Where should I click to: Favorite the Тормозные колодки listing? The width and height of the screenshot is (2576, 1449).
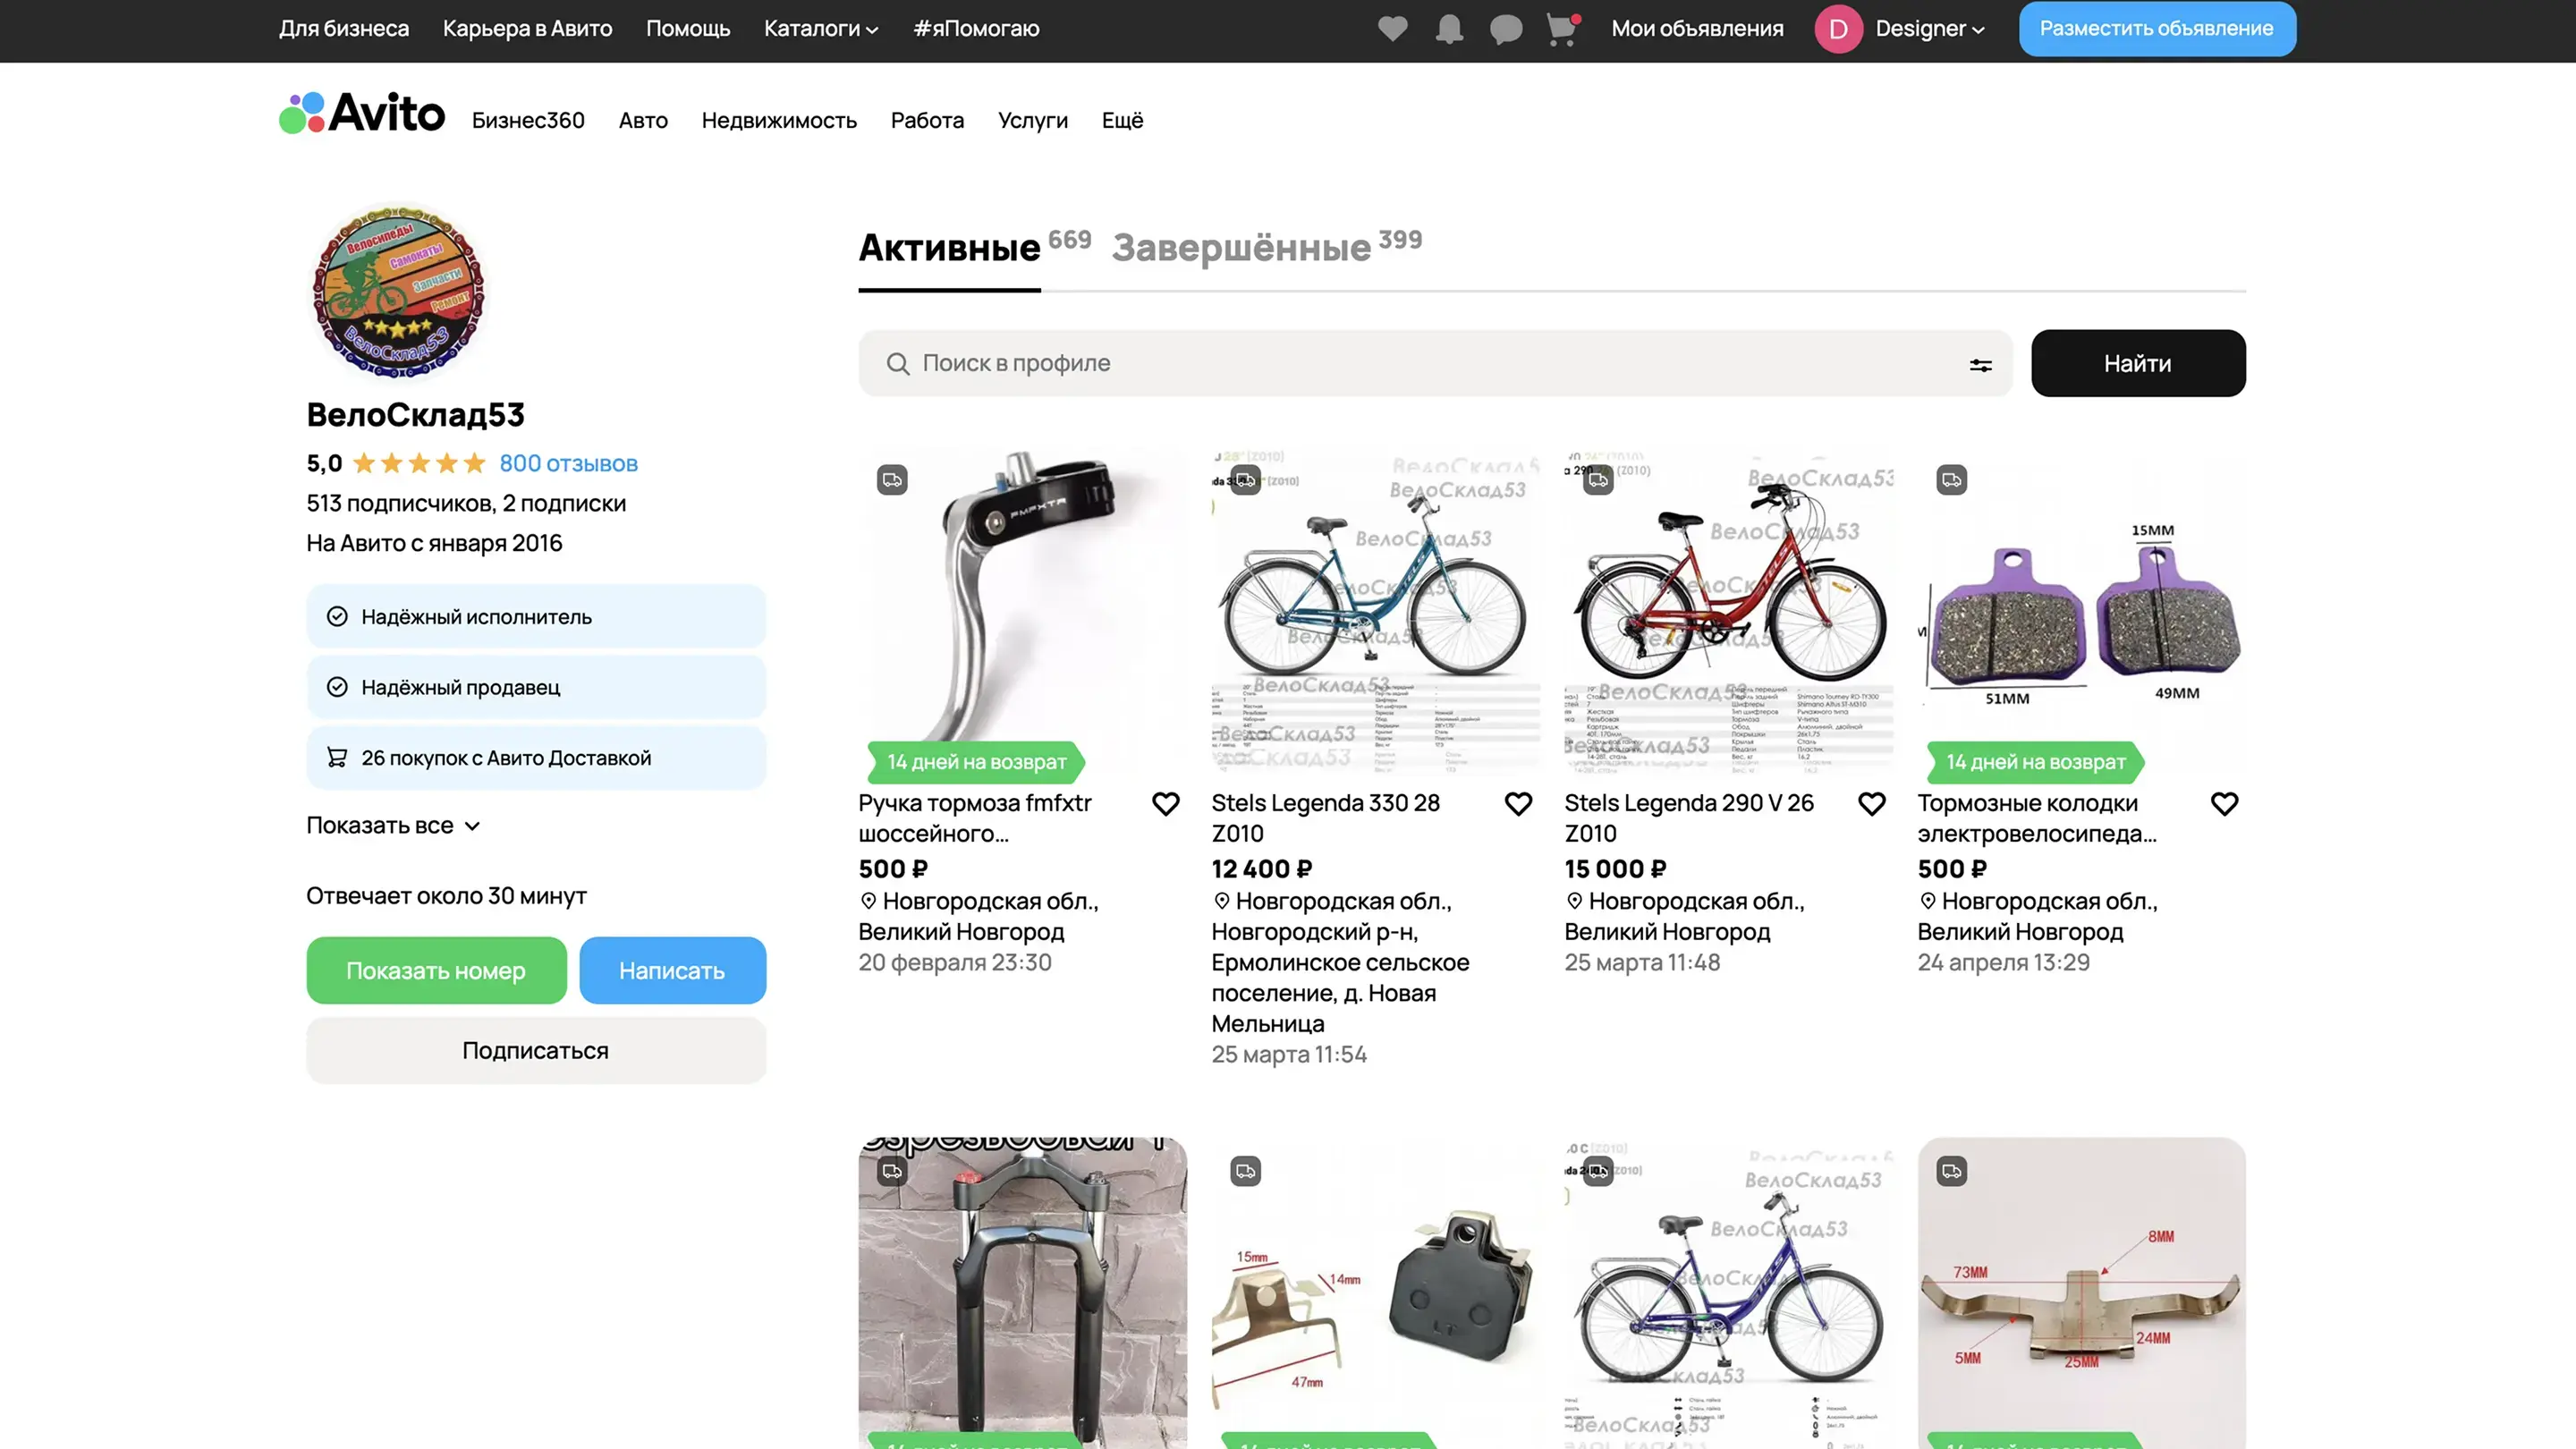(x=2224, y=804)
